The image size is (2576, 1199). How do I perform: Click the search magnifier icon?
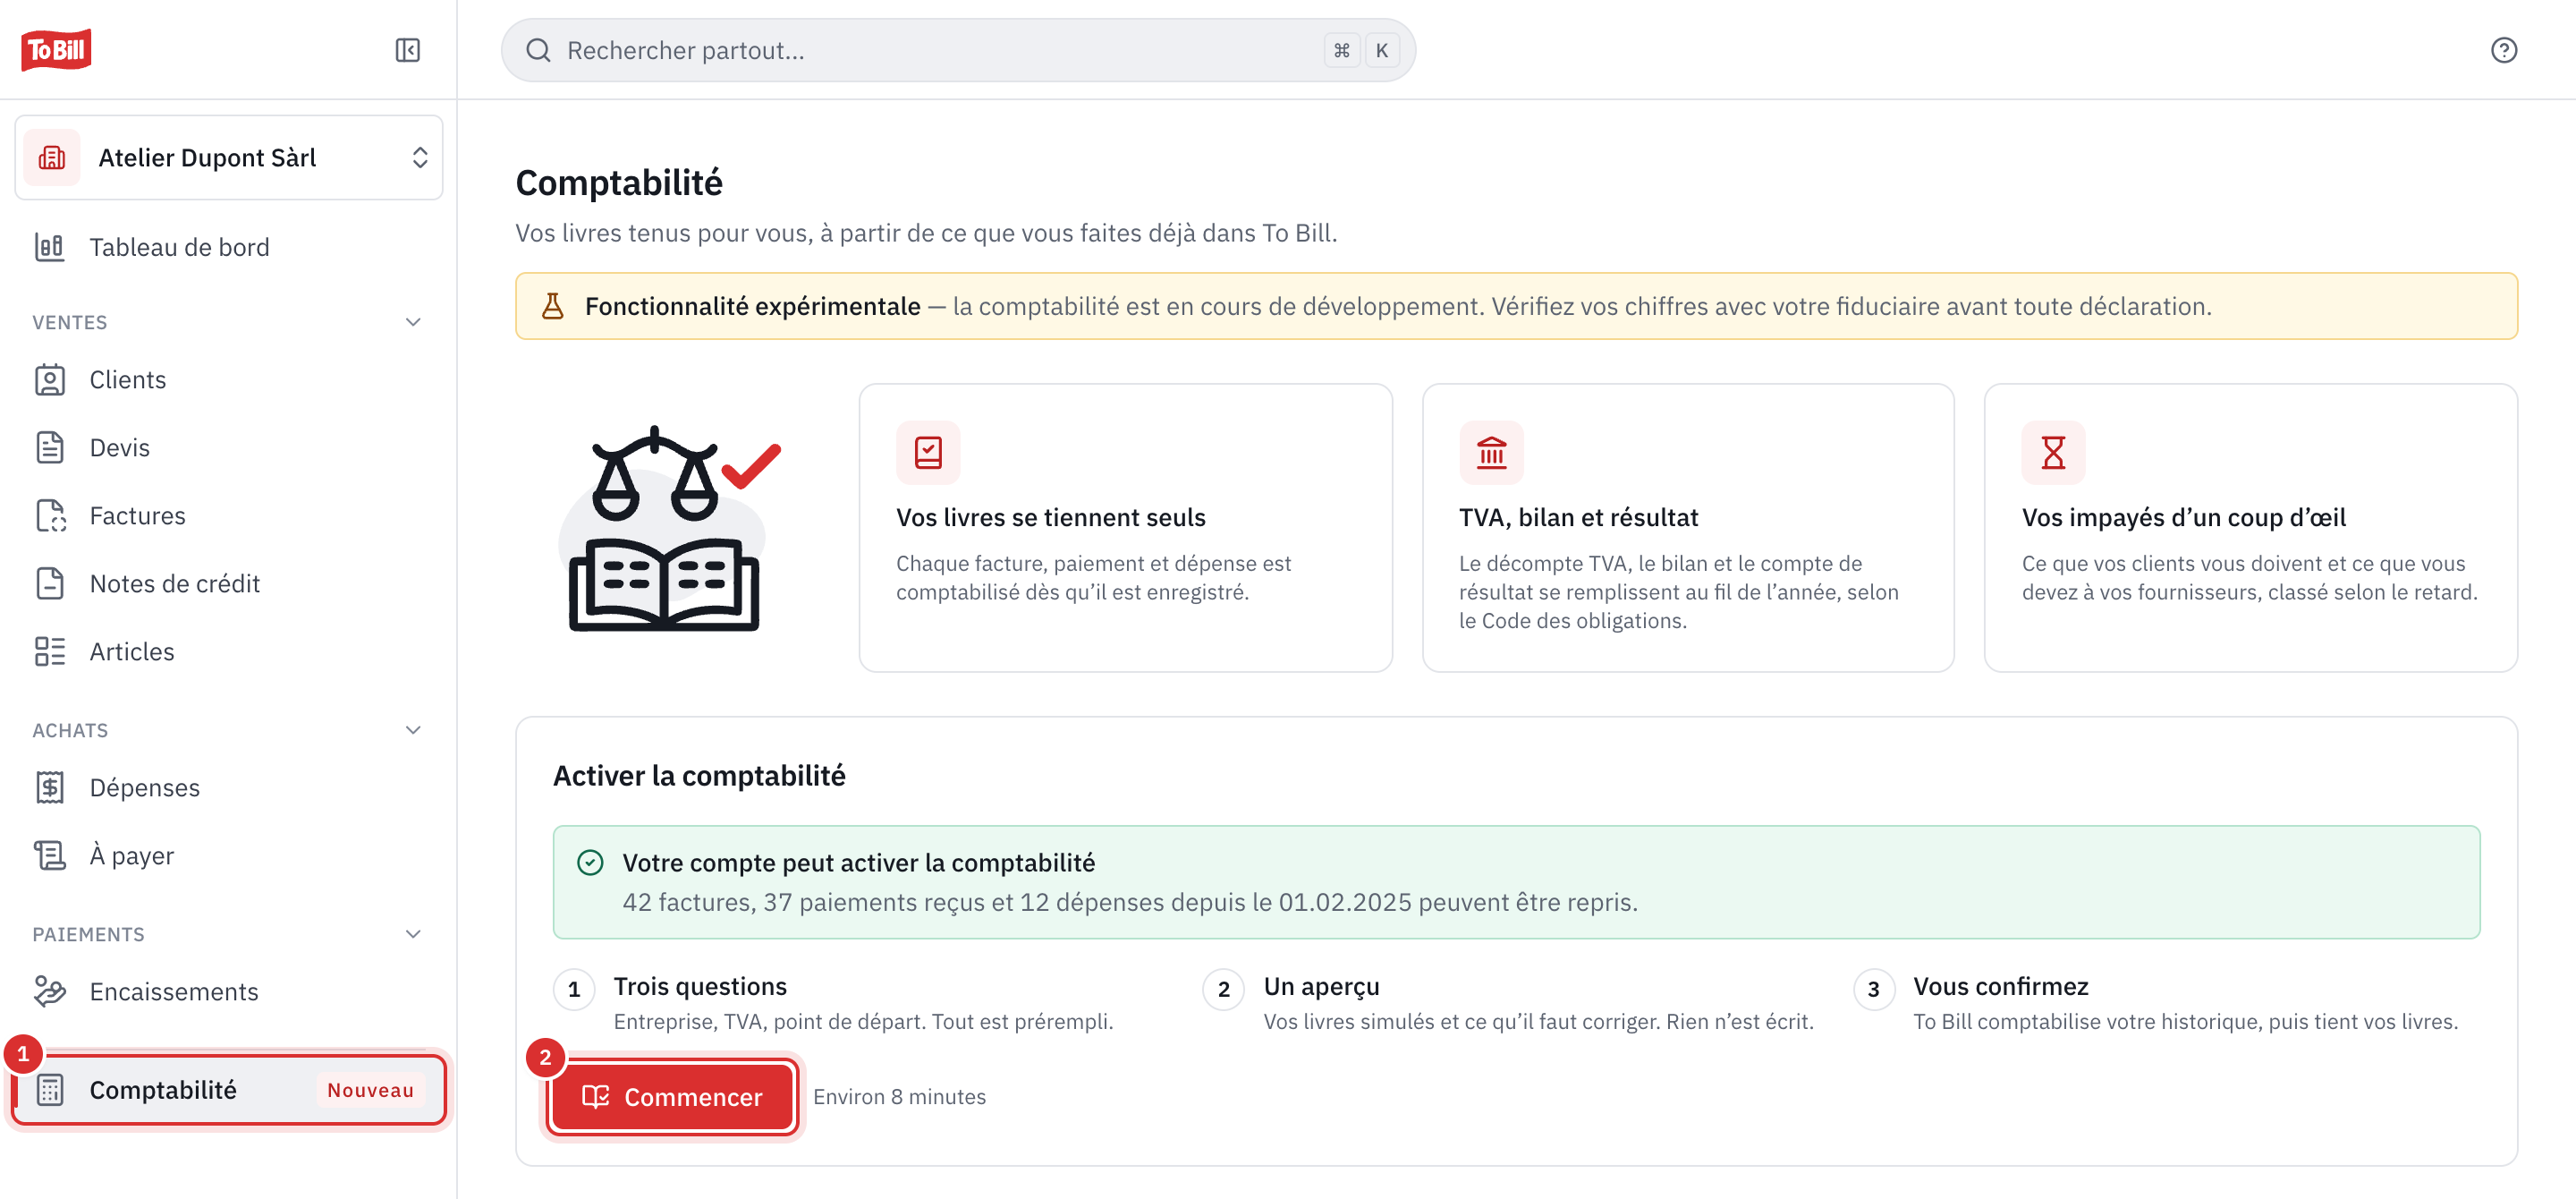[x=538, y=50]
